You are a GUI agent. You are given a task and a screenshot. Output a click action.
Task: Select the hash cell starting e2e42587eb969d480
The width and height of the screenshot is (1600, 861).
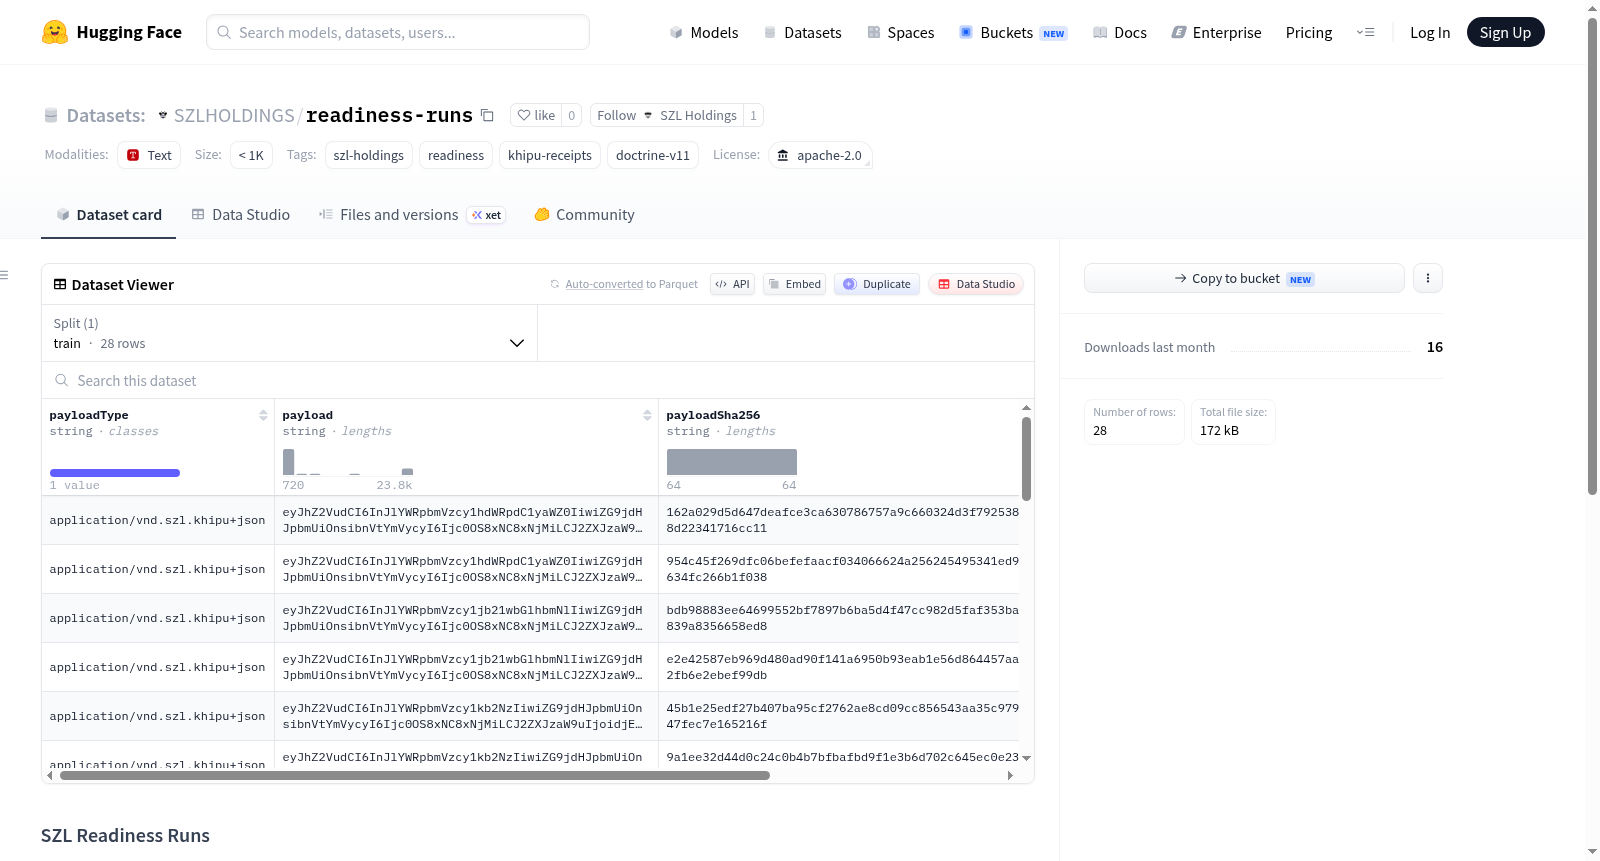(x=843, y=667)
